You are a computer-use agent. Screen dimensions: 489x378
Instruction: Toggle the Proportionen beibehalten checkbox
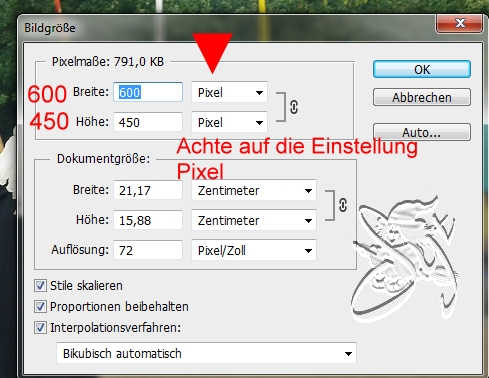click(x=40, y=307)
